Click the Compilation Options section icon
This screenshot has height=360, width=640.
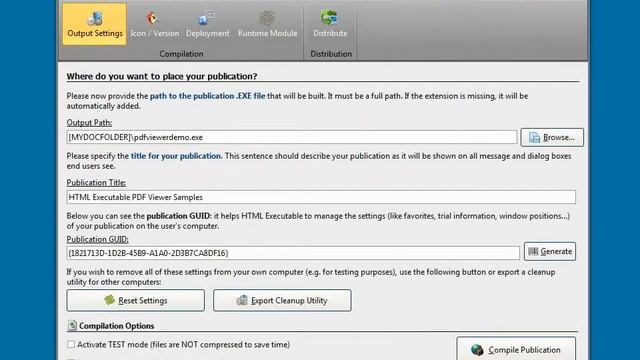(72, 325)
